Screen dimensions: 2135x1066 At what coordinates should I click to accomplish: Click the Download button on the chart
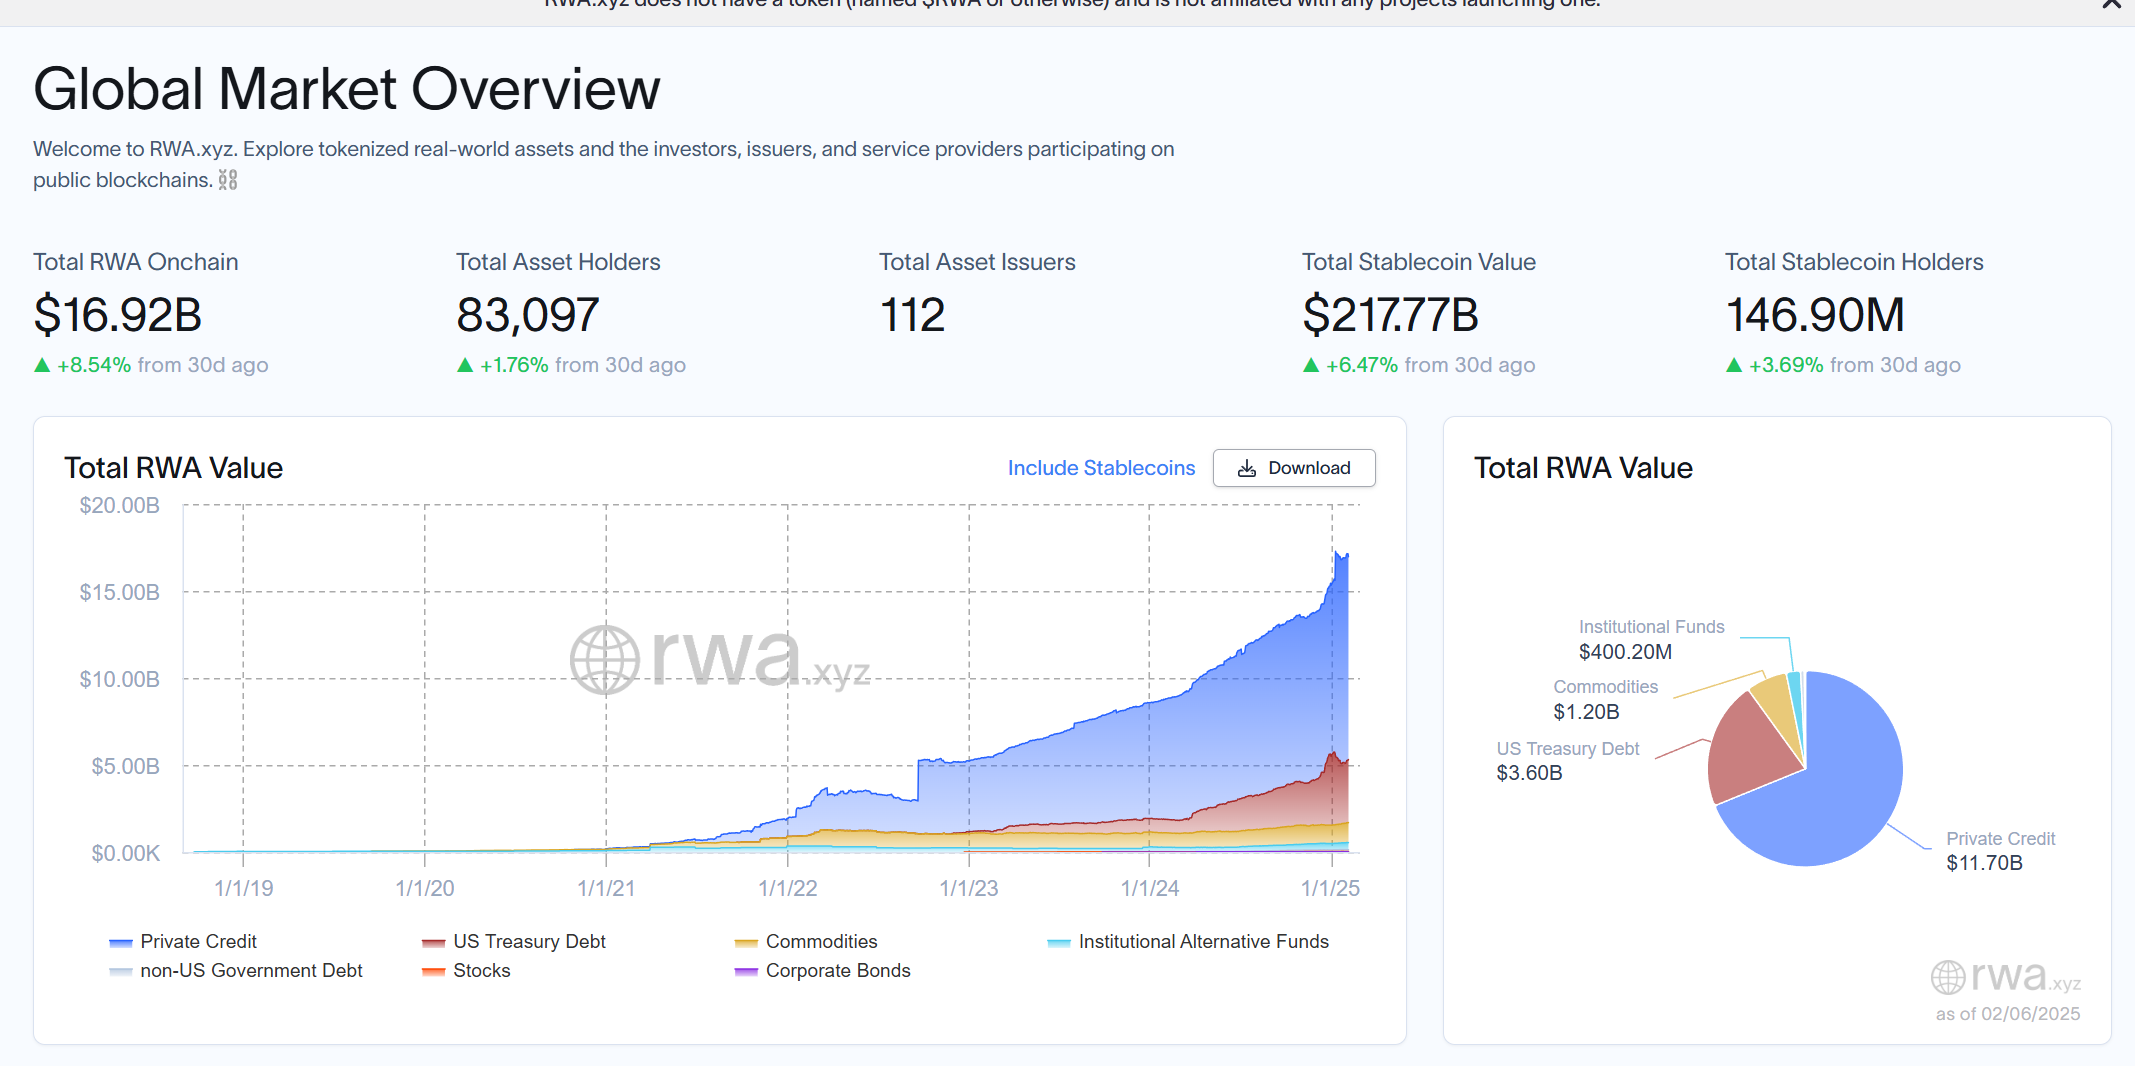click(x=1294, y=468)
